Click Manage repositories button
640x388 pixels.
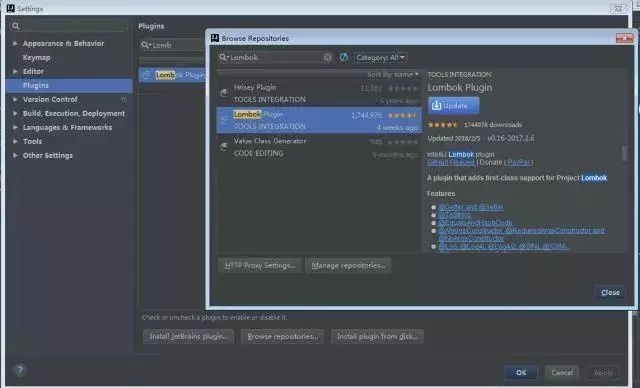pyautogui.click(x=348, y=266)
